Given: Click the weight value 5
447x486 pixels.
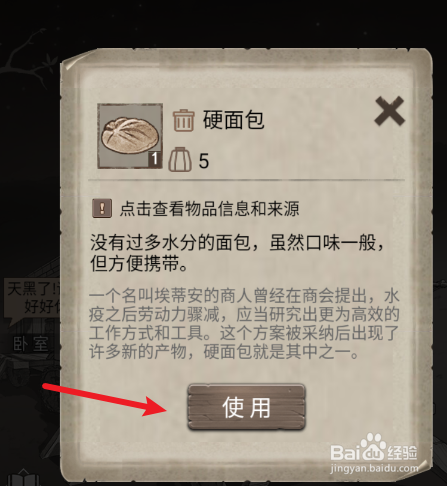Looking at the screenshot, I should pos(204,161).
